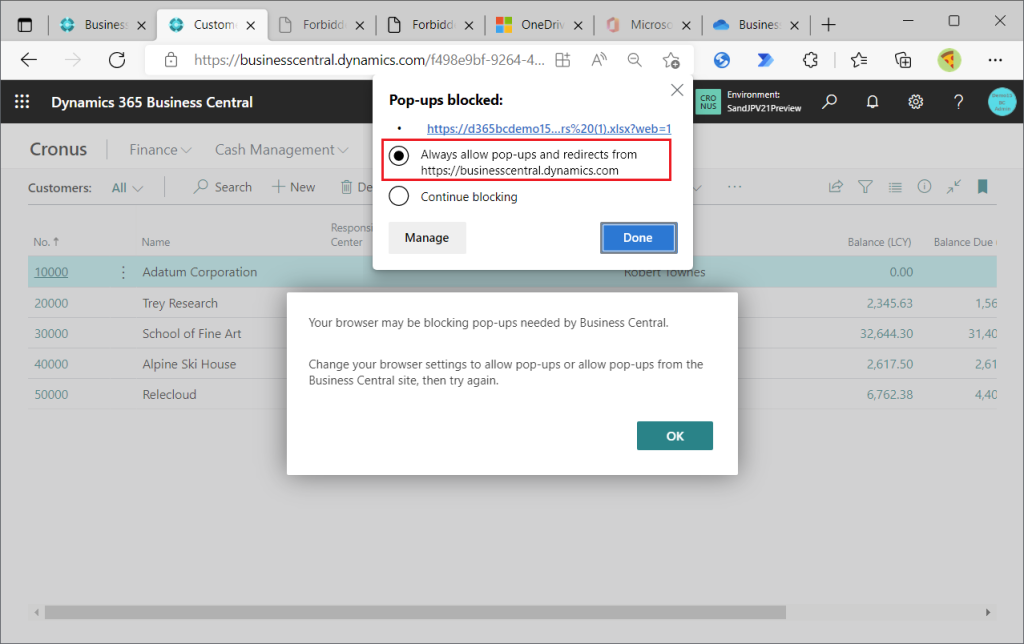
Task: Show more actions ellipsis in Customers toolbar
Action: [x=735, y=187]
